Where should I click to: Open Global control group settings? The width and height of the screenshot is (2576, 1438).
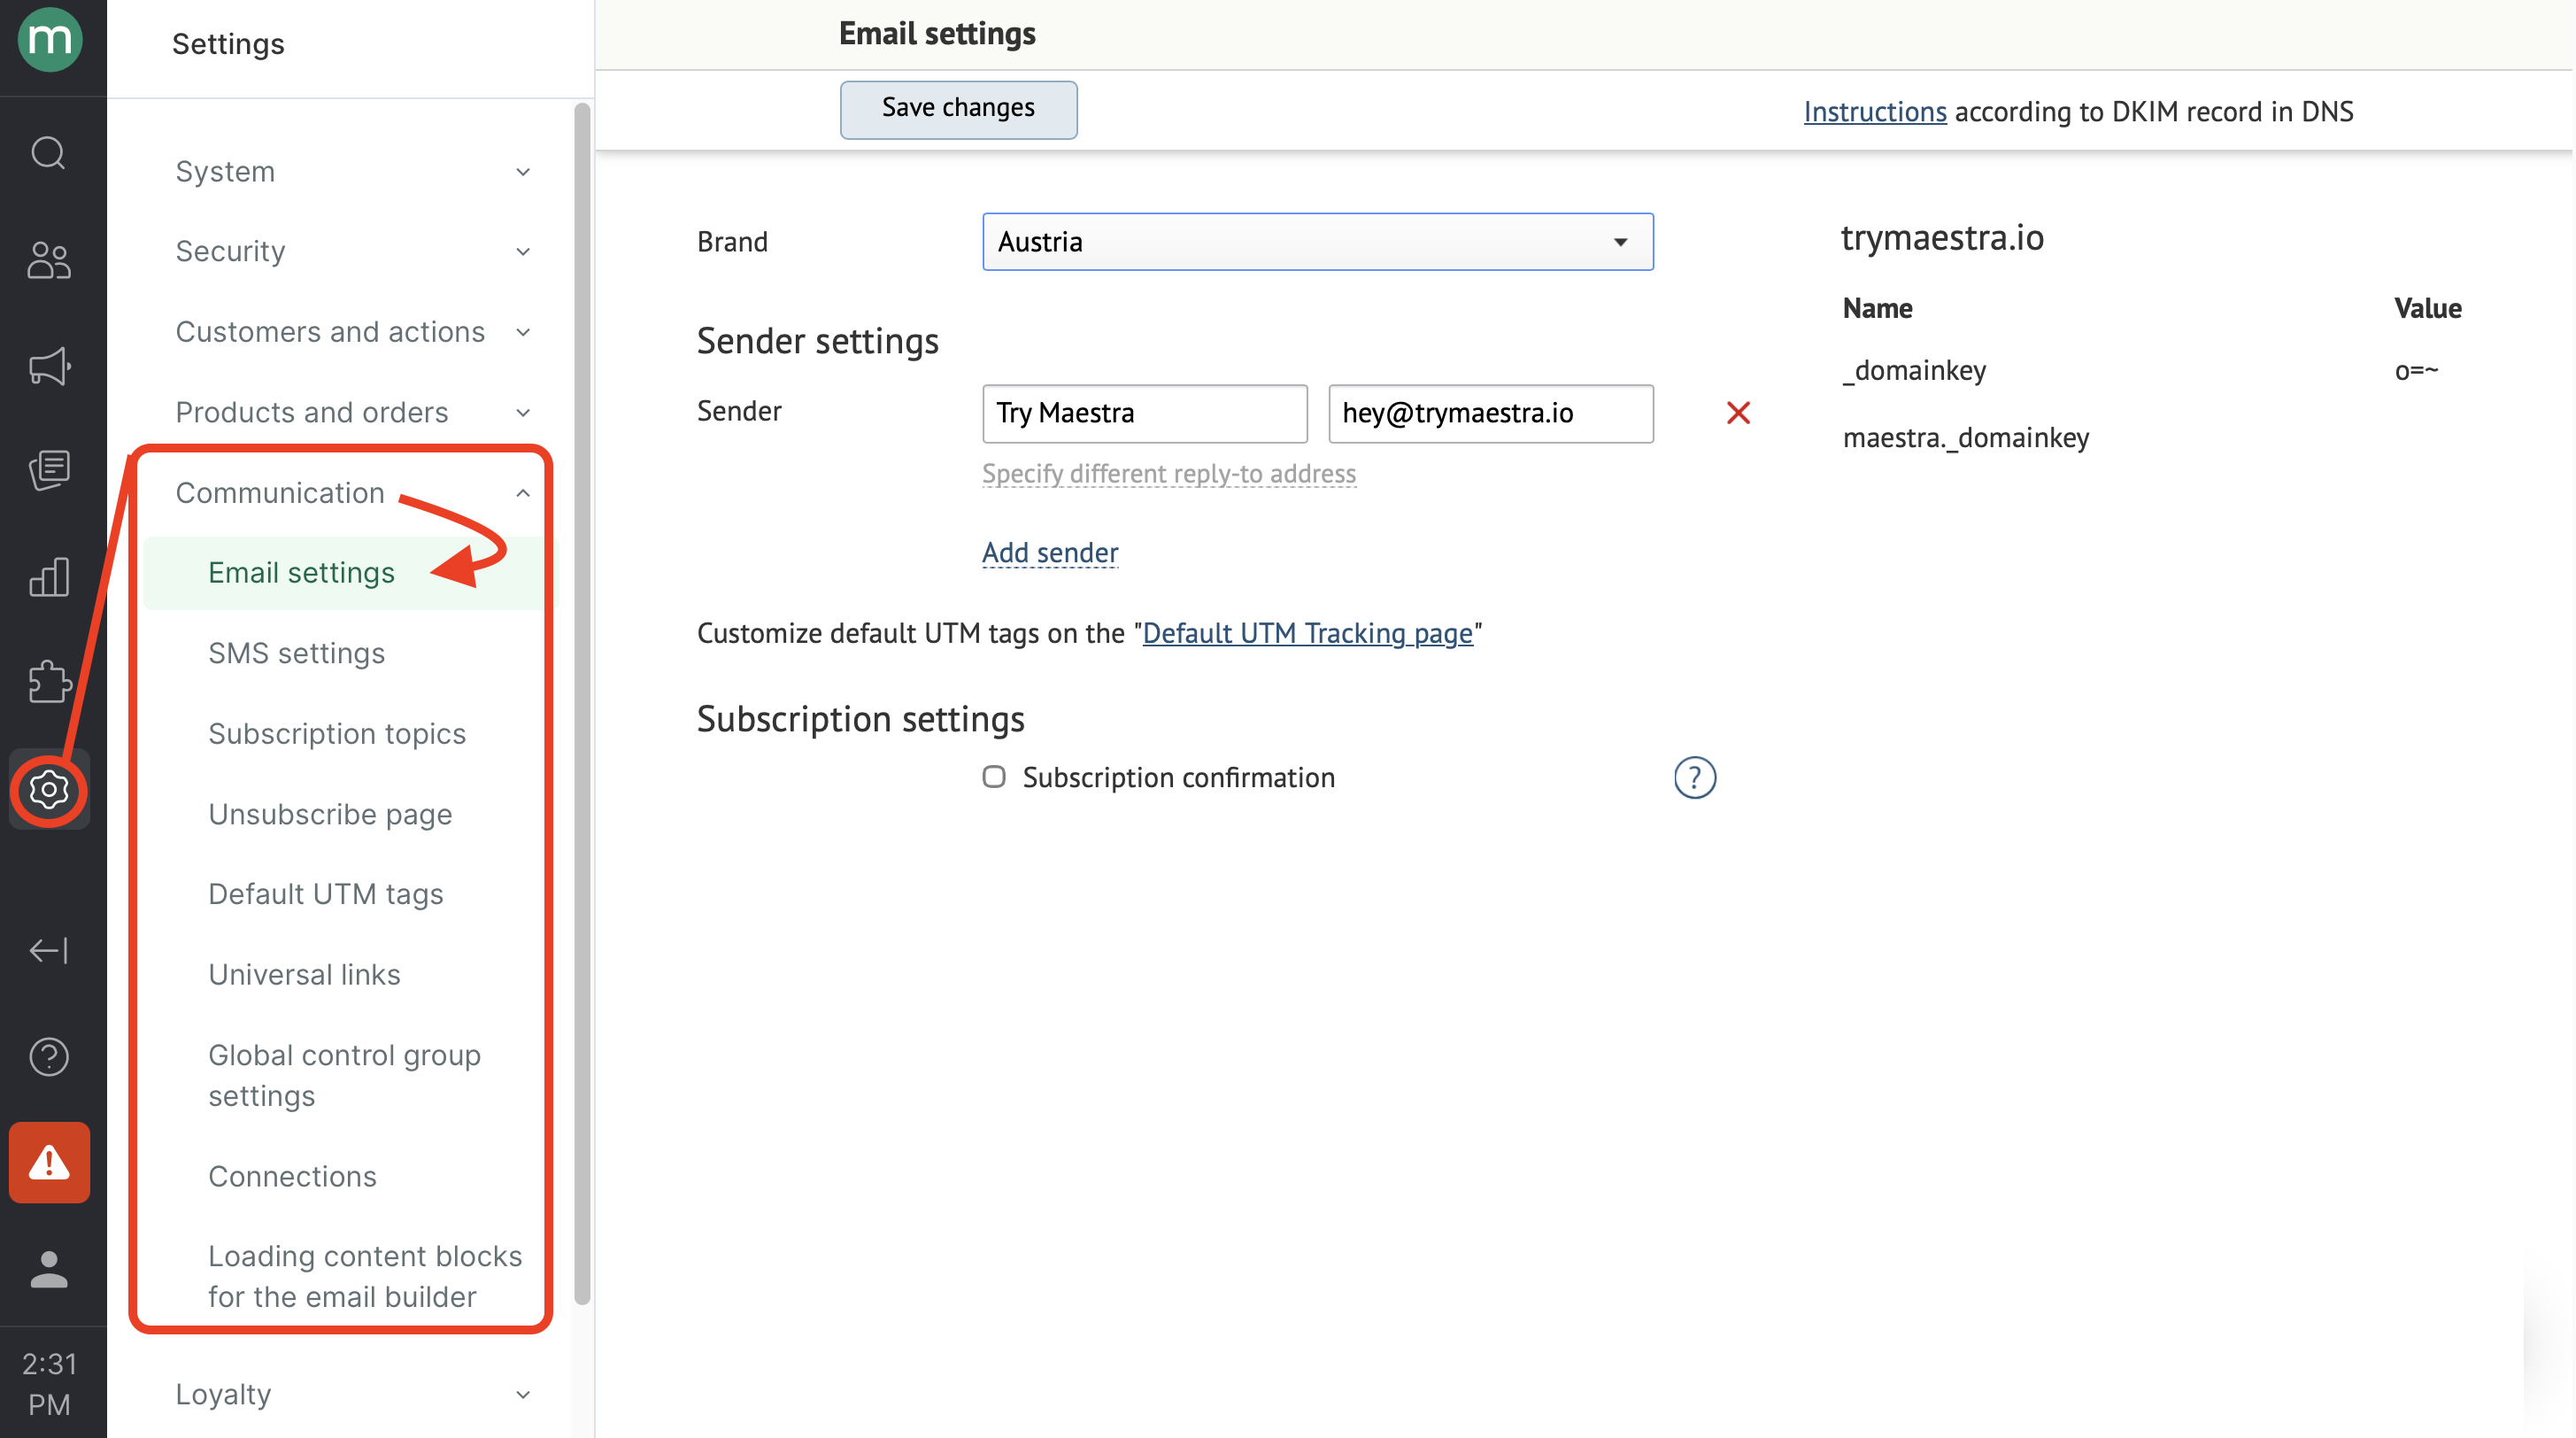(345, 1076)
